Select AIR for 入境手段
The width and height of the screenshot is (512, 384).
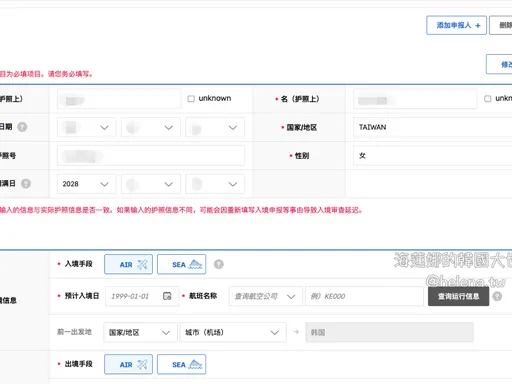tap(128, 264)
